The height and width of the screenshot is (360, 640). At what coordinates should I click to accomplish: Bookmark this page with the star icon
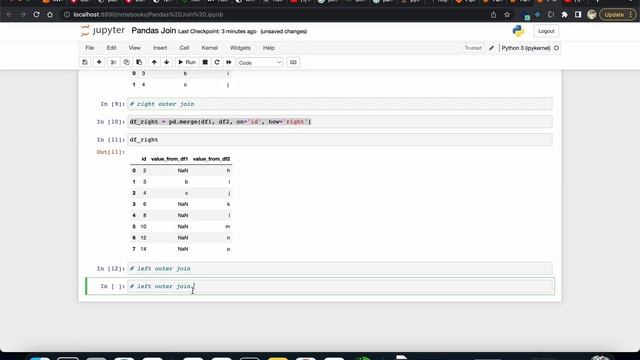(x=507, y=15)
